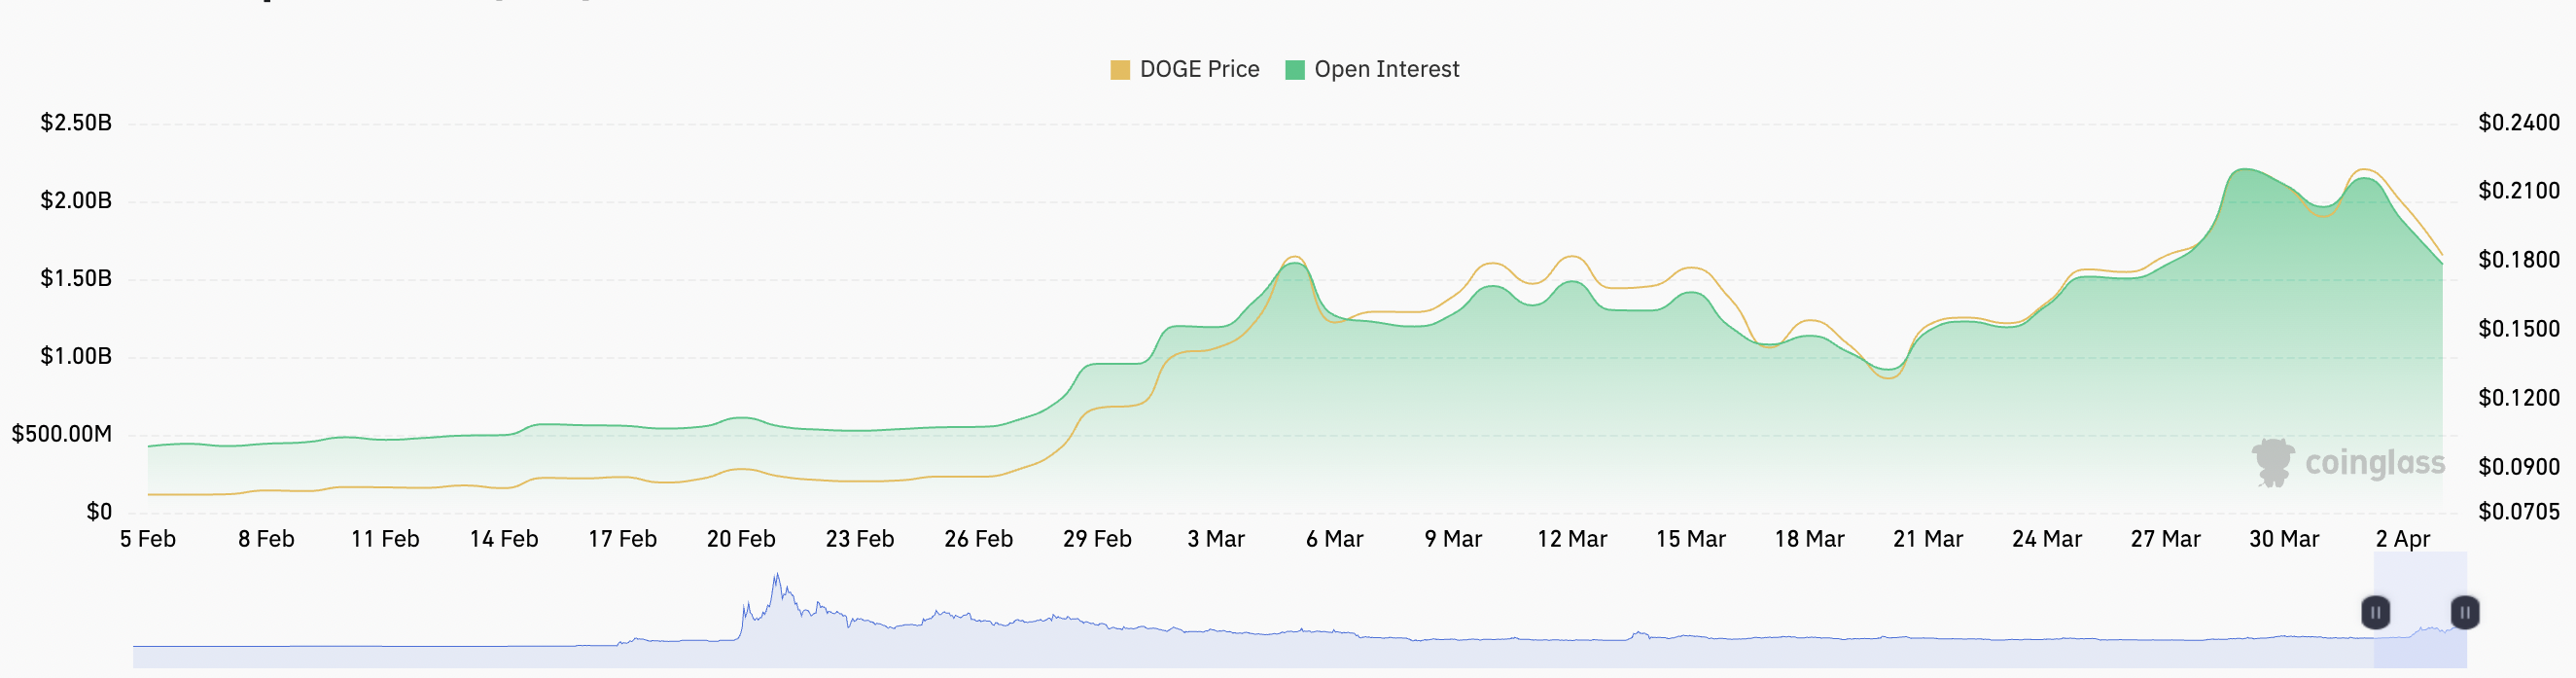Click the yellow DOGE Price legend swatch
The width and height of the screenshot is (2576, 678).
point(1120,70)
